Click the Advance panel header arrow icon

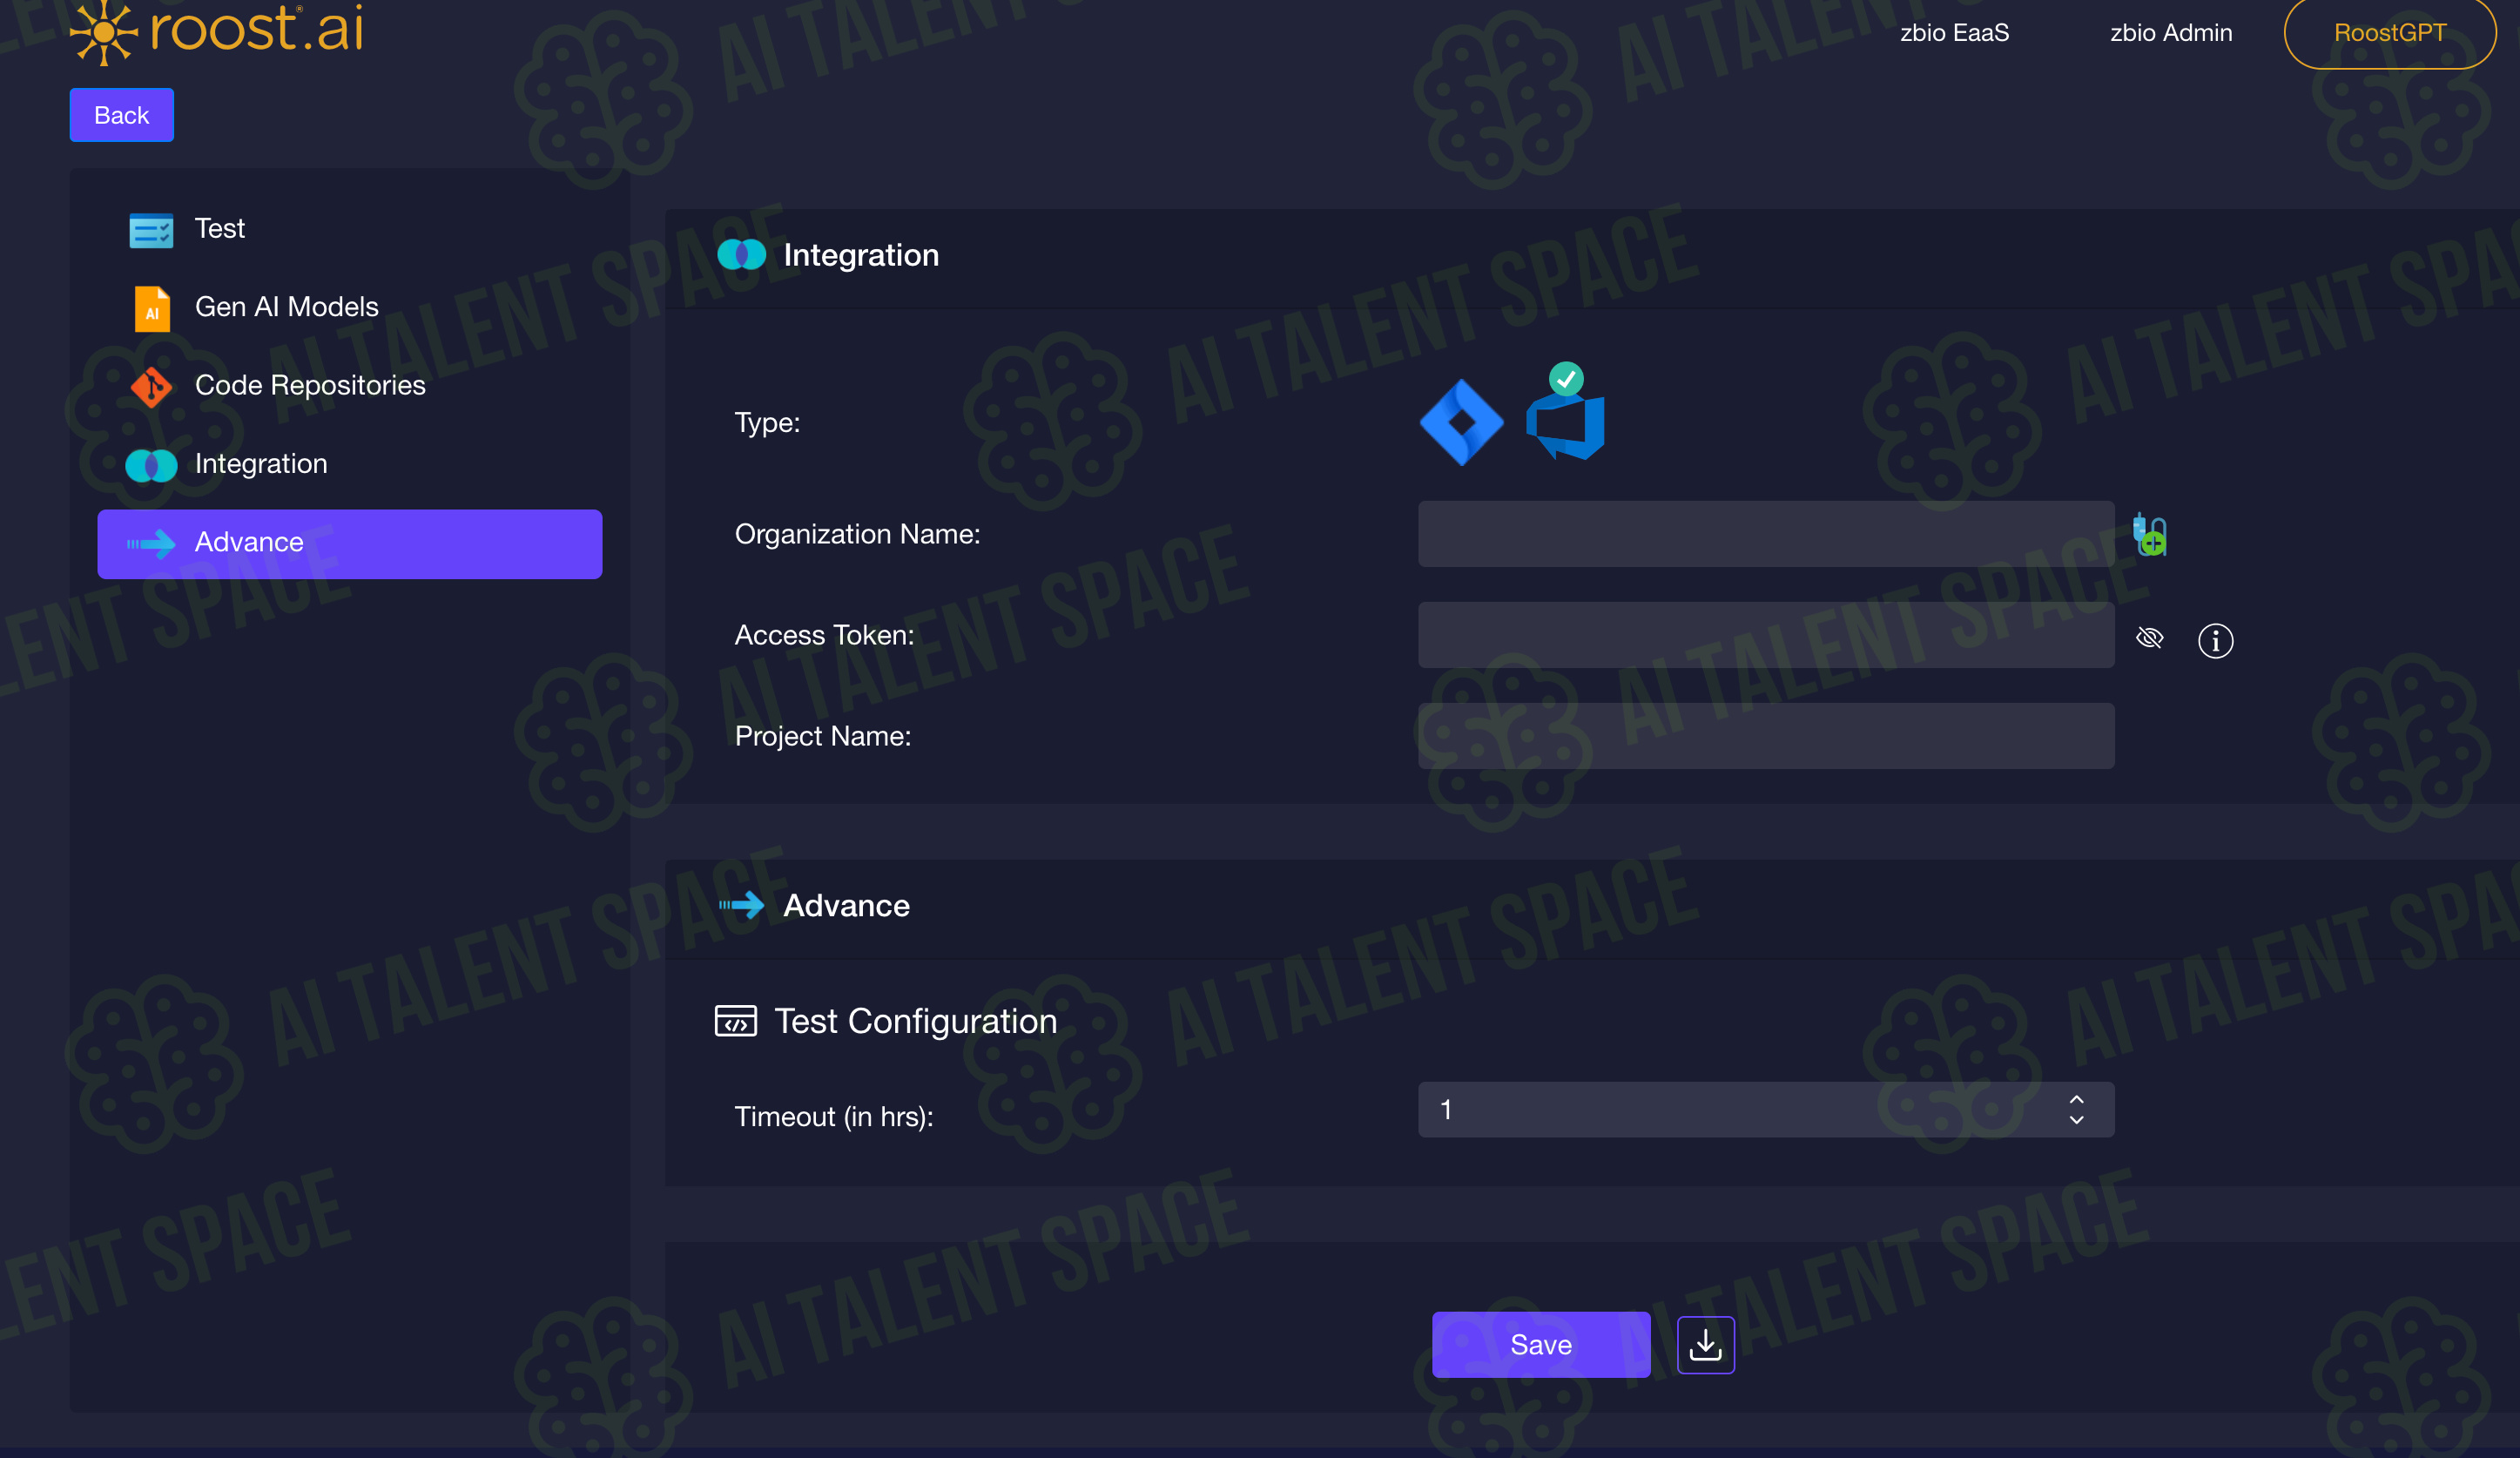tap(741, 906)
